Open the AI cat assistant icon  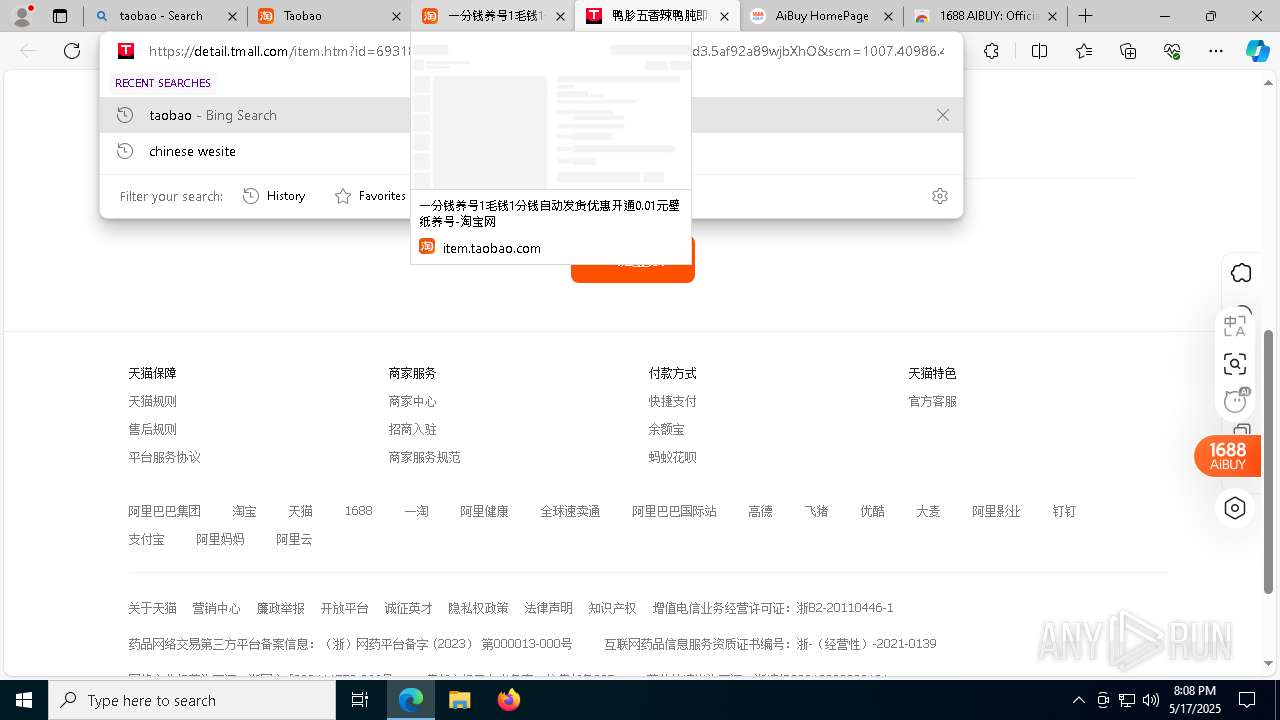1236,401
